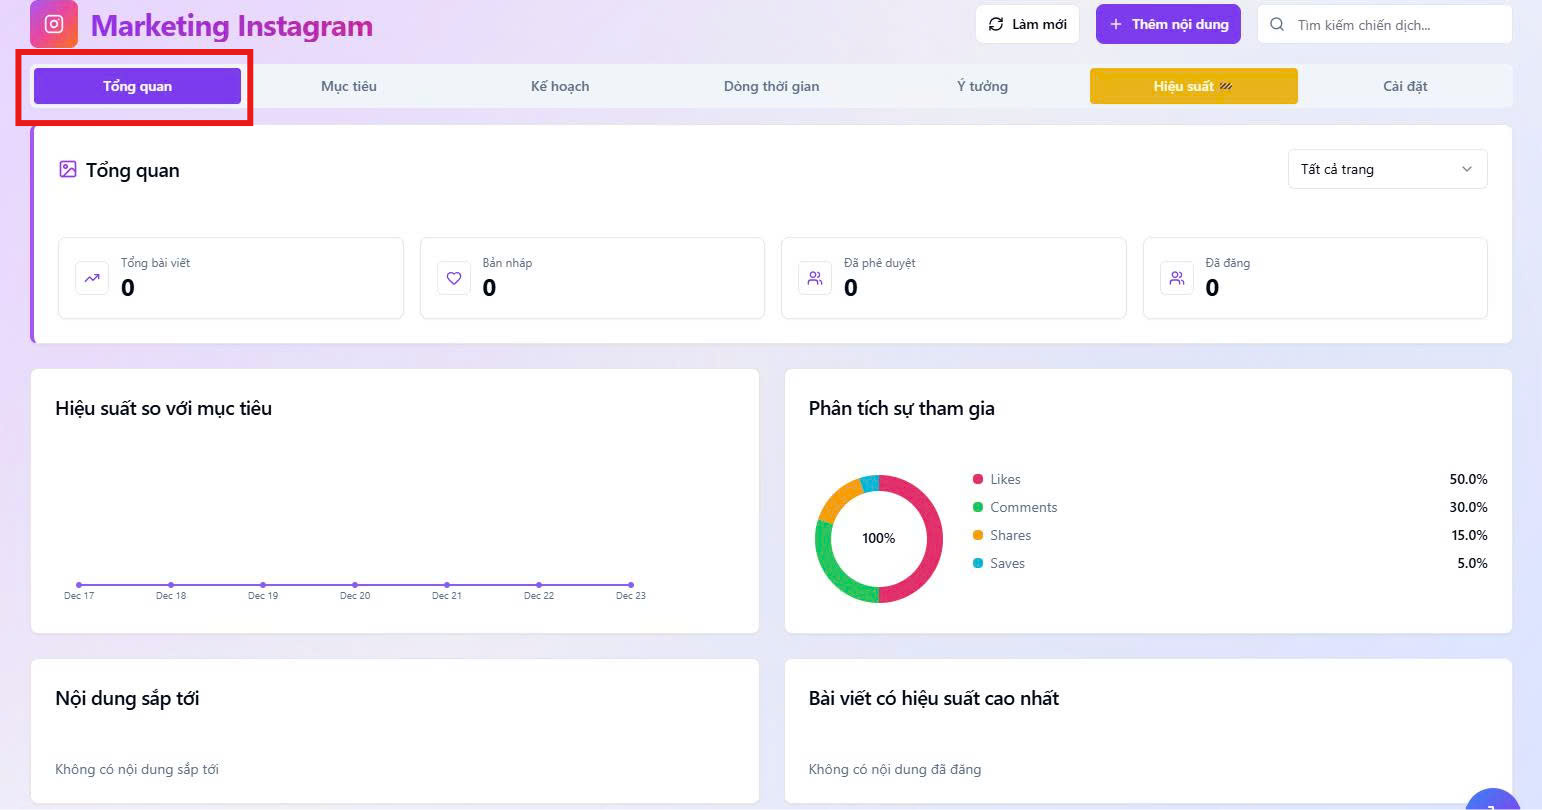Open the Tất cả trang dropdown

click(x=1387, y=169)
